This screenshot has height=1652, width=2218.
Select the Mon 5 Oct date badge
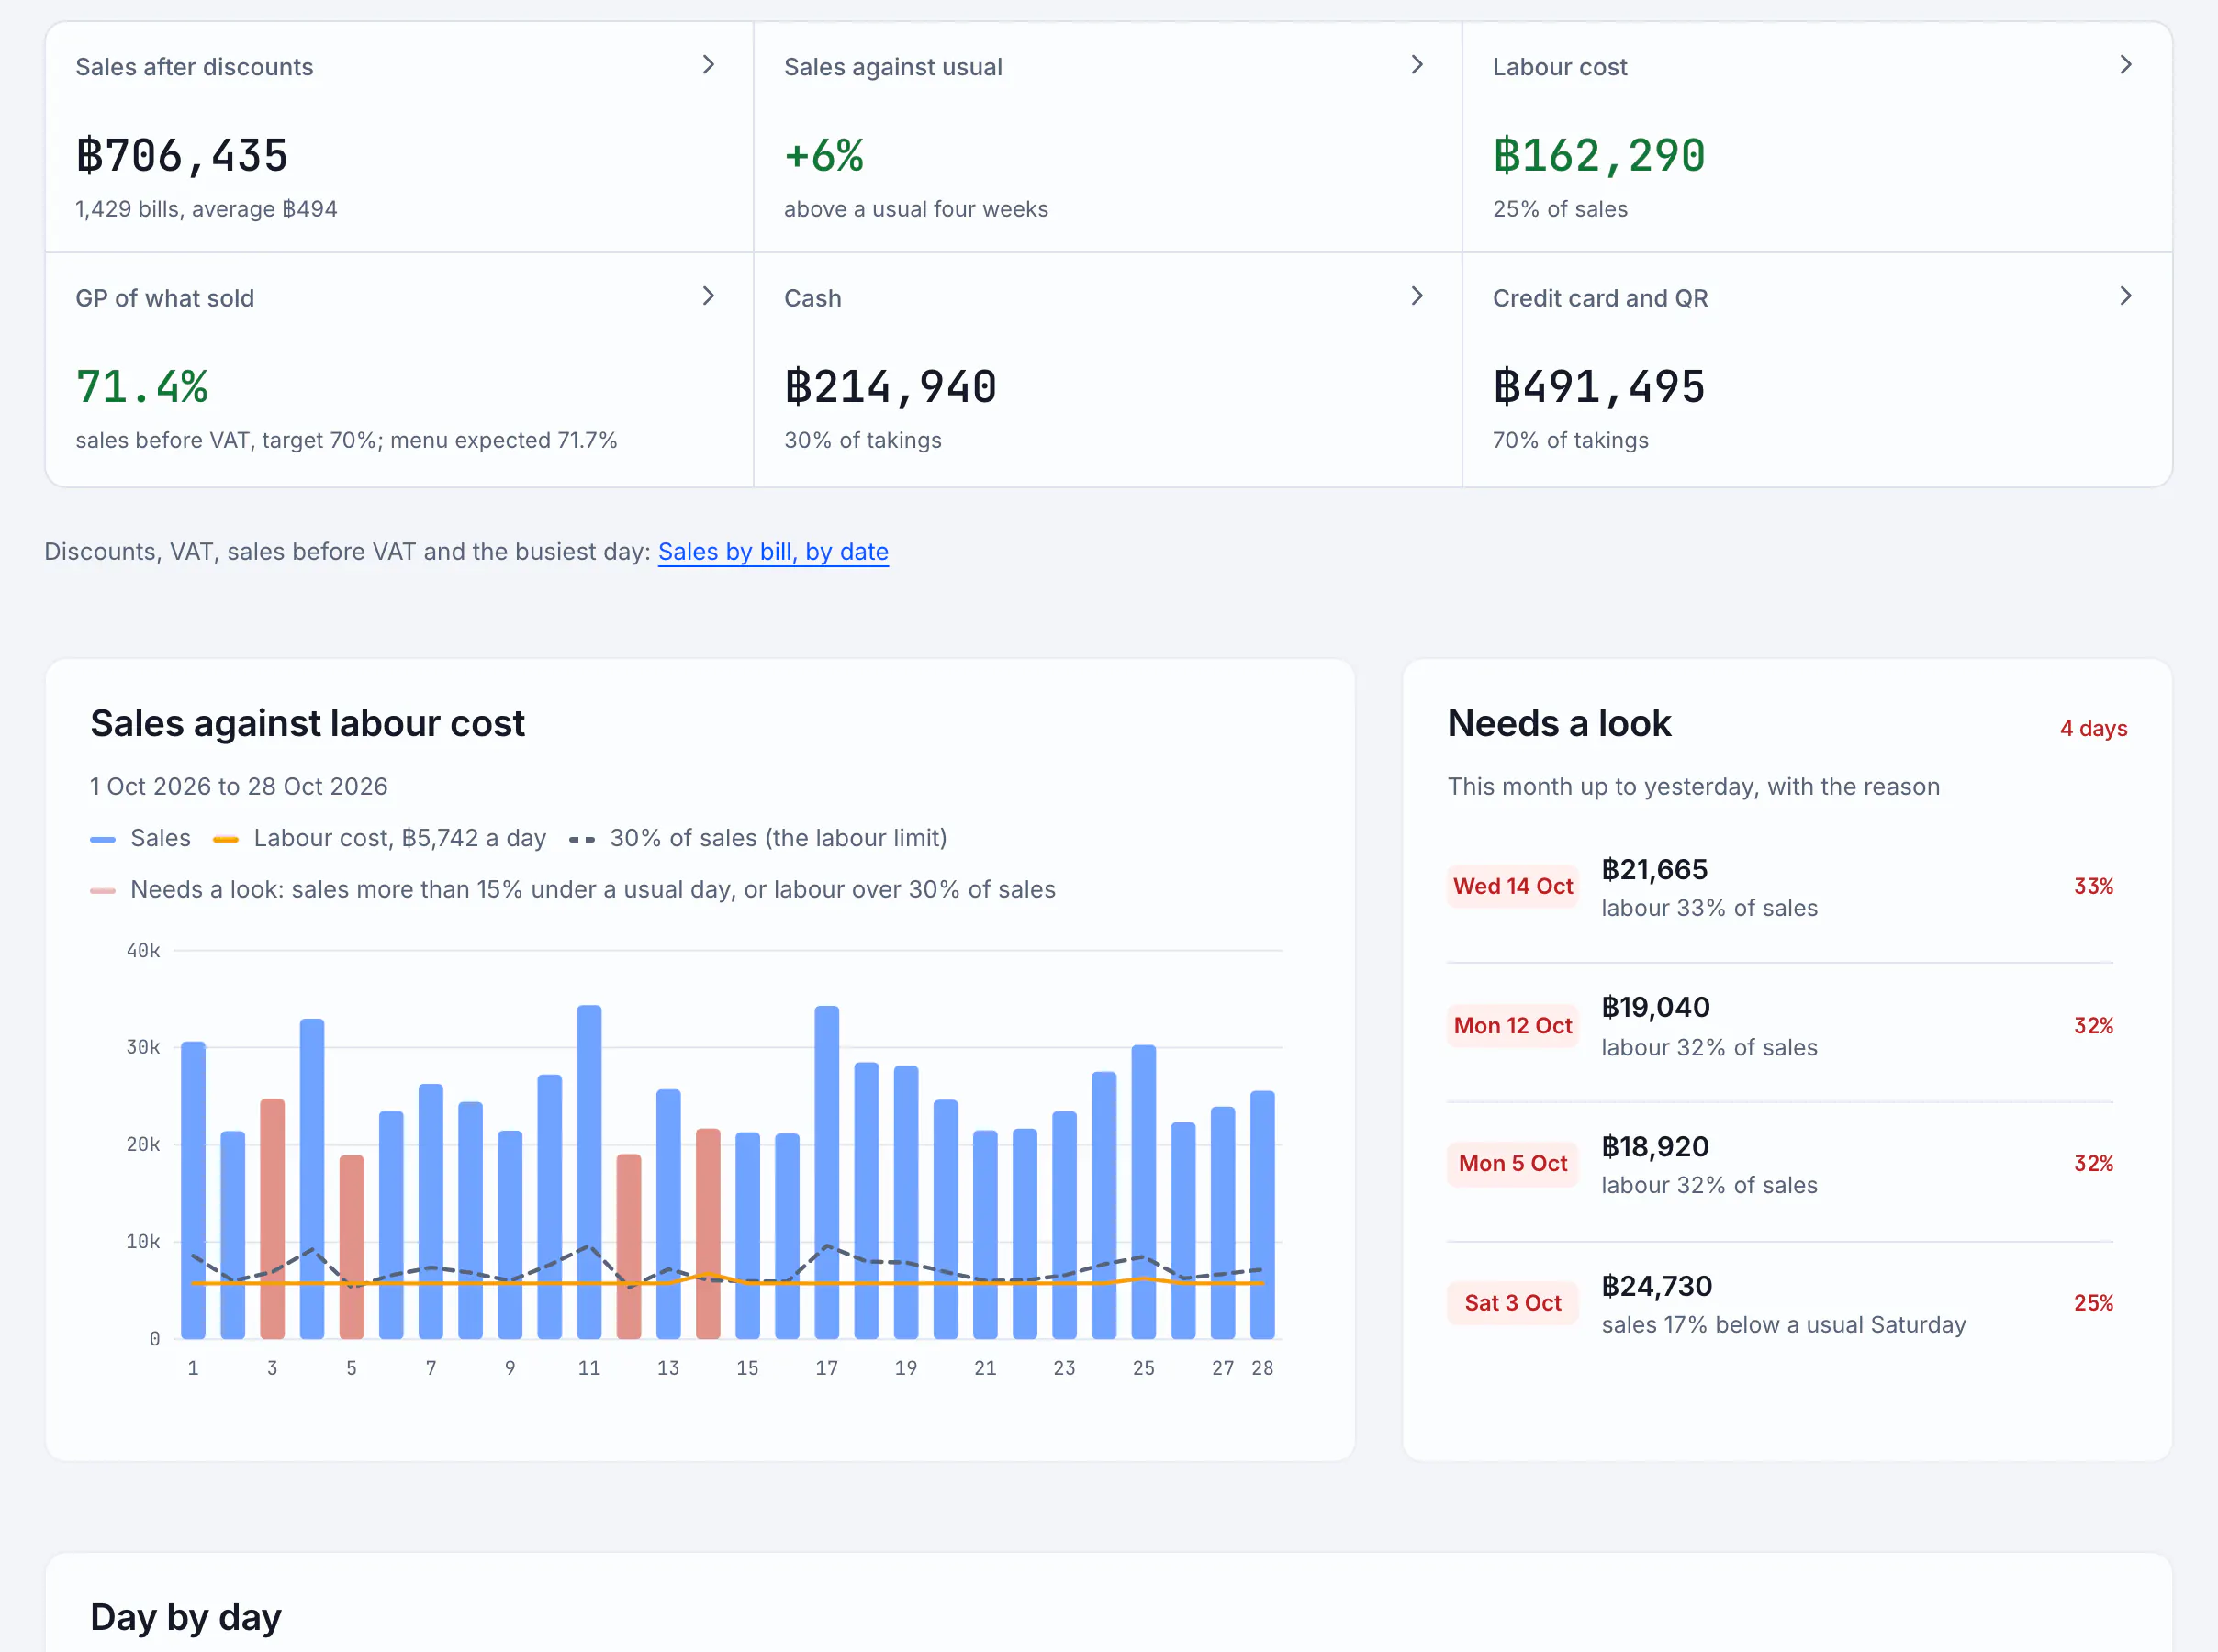coord(1512,1163)
